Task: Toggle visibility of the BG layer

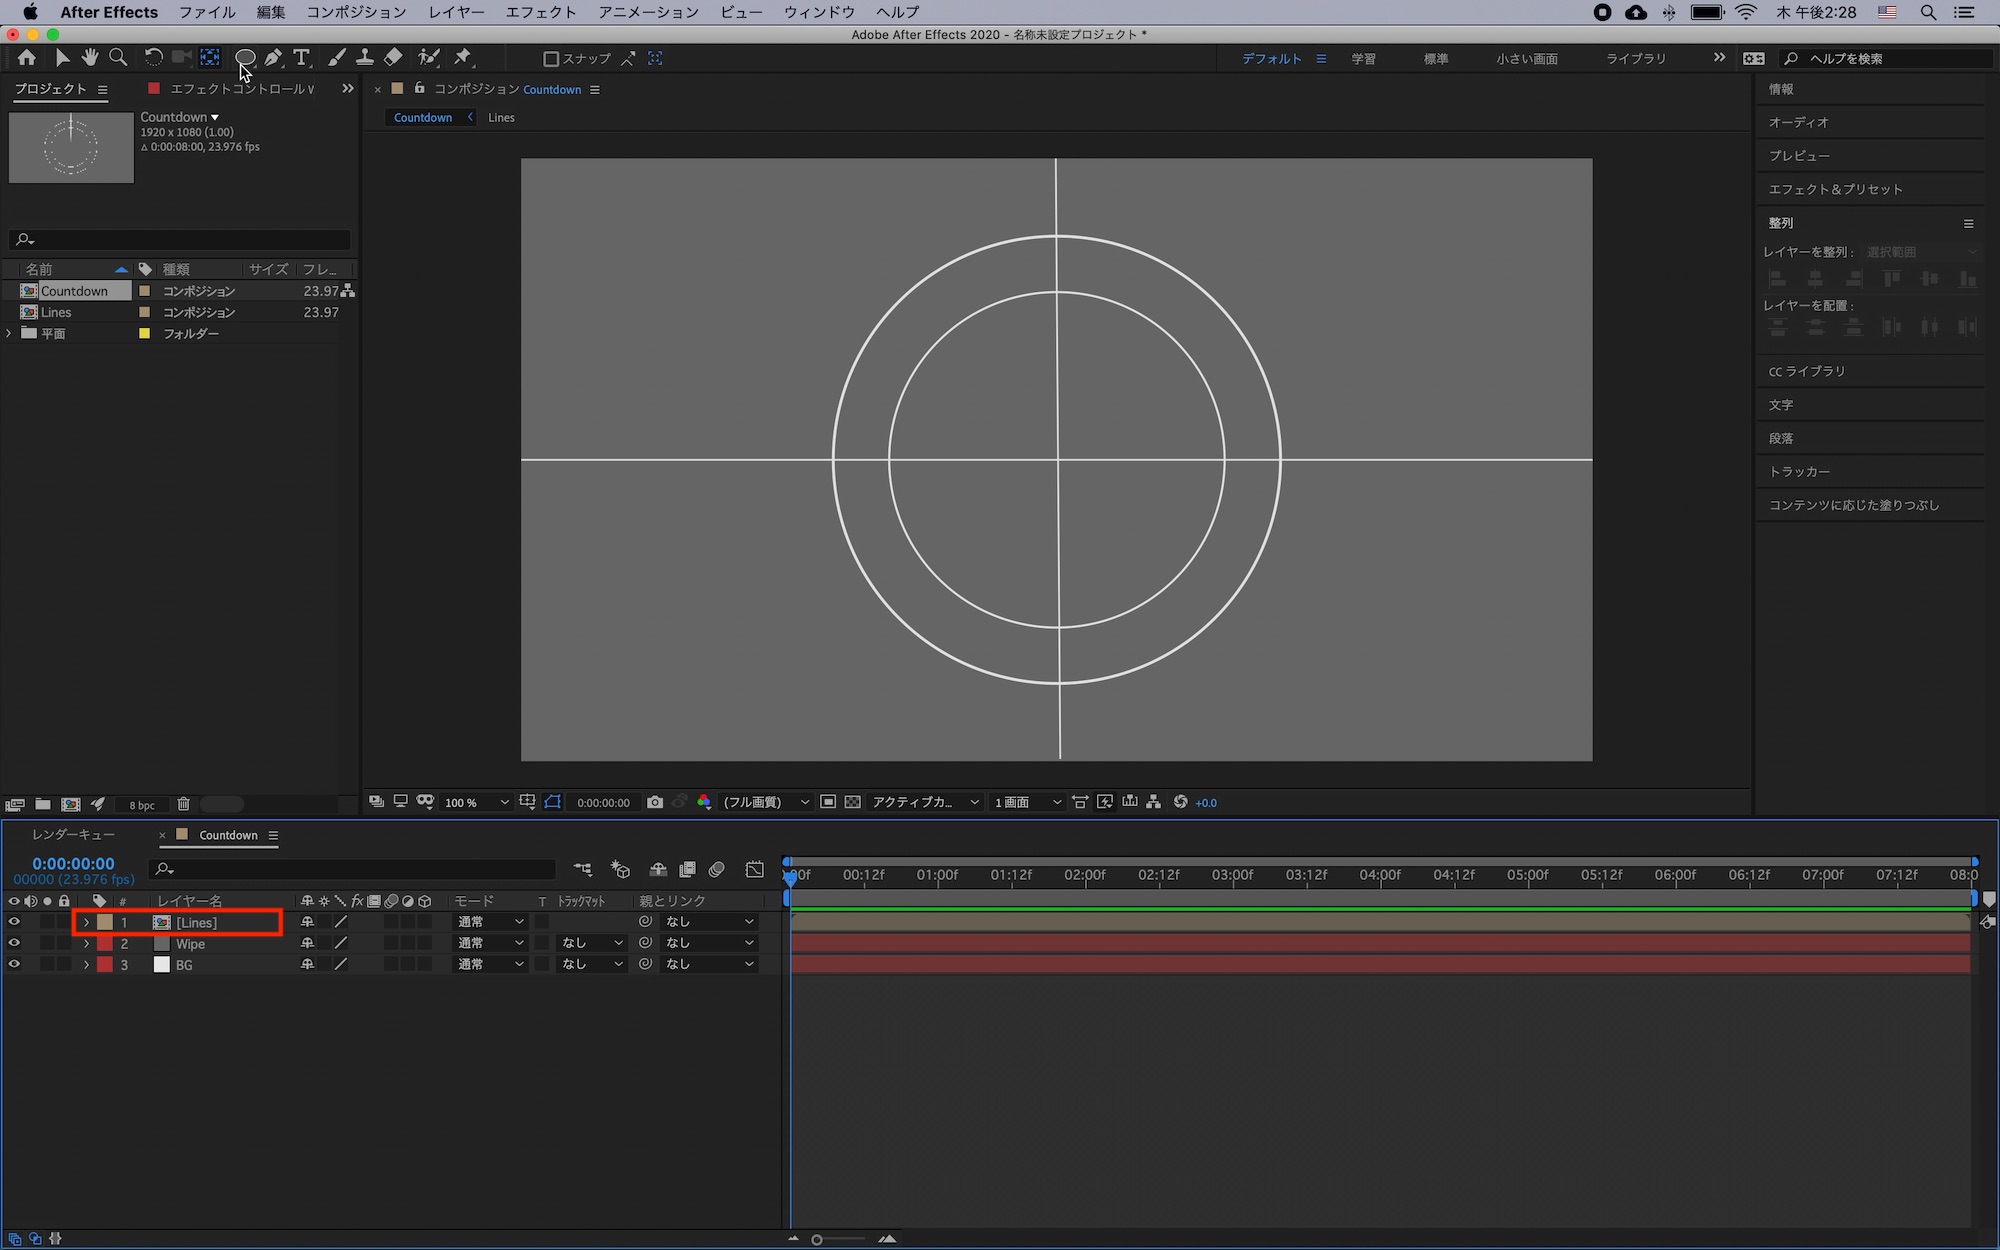Action: [14, 964]
